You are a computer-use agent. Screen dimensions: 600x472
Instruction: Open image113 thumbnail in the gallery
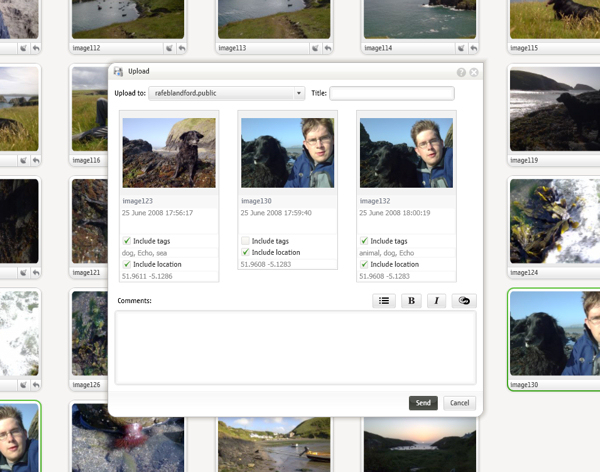pyautogui.click(x=274, y=19)
